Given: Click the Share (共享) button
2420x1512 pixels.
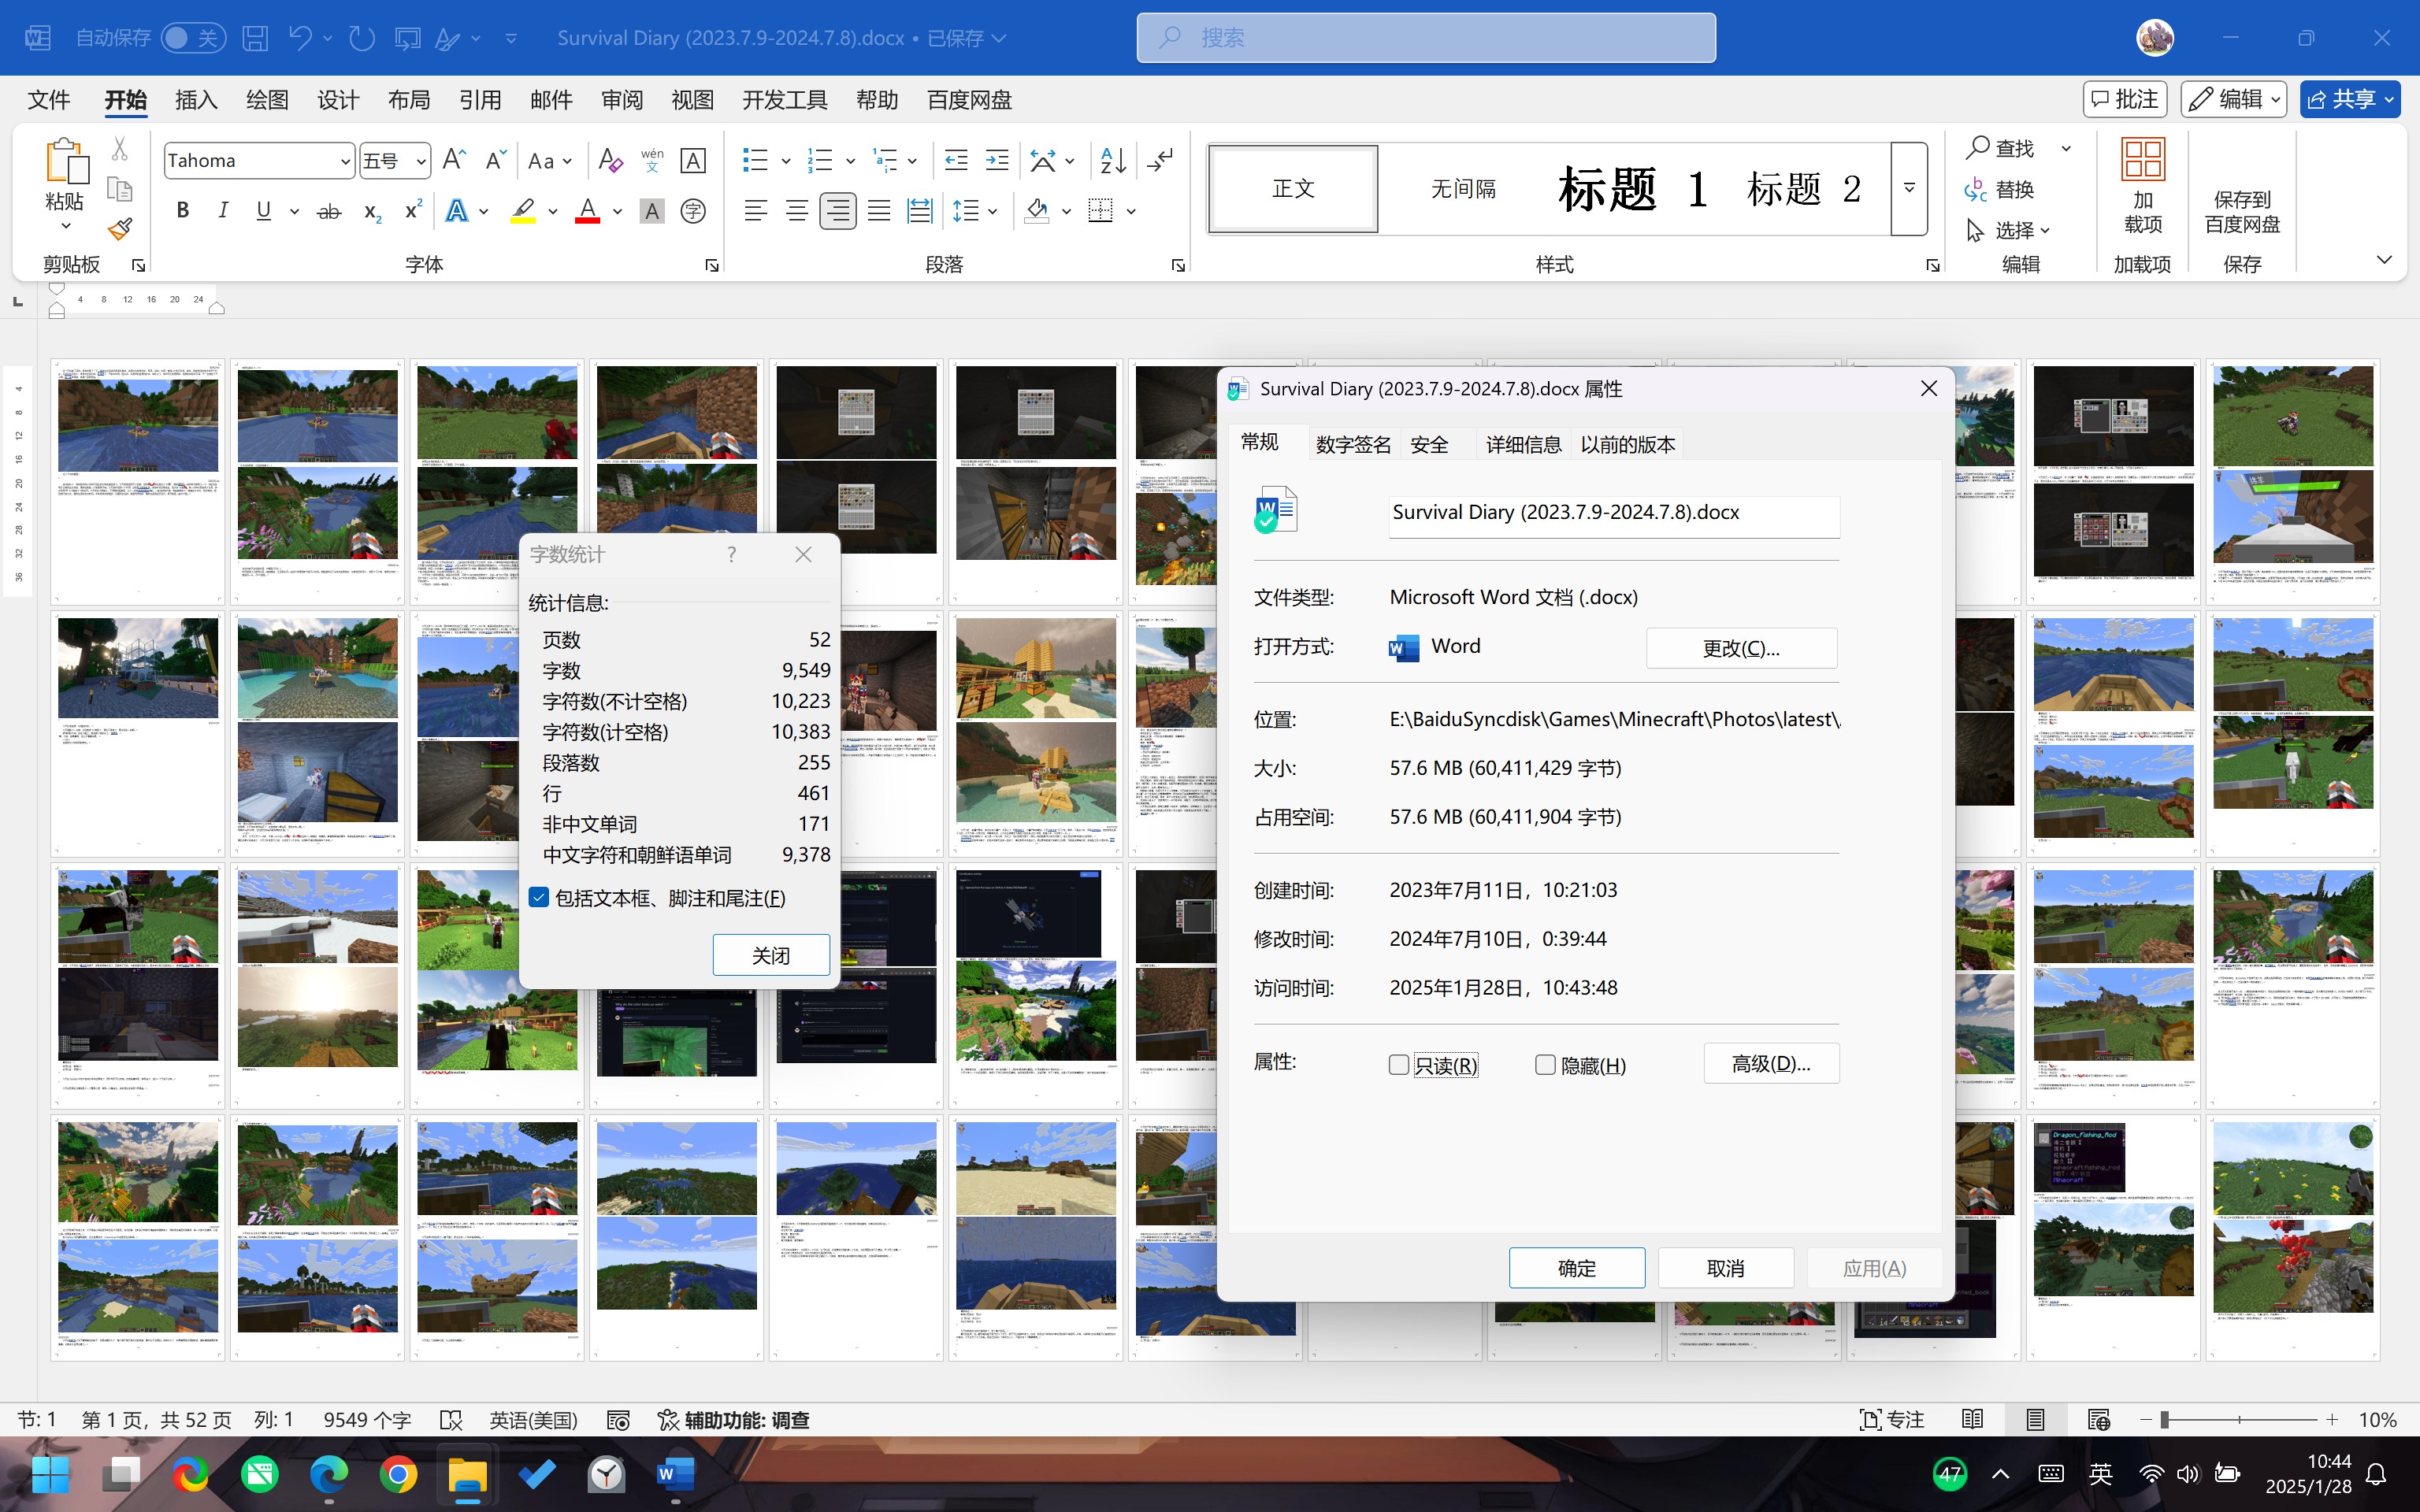Looking at the screenshot, I should click(x=2350, y=99).
